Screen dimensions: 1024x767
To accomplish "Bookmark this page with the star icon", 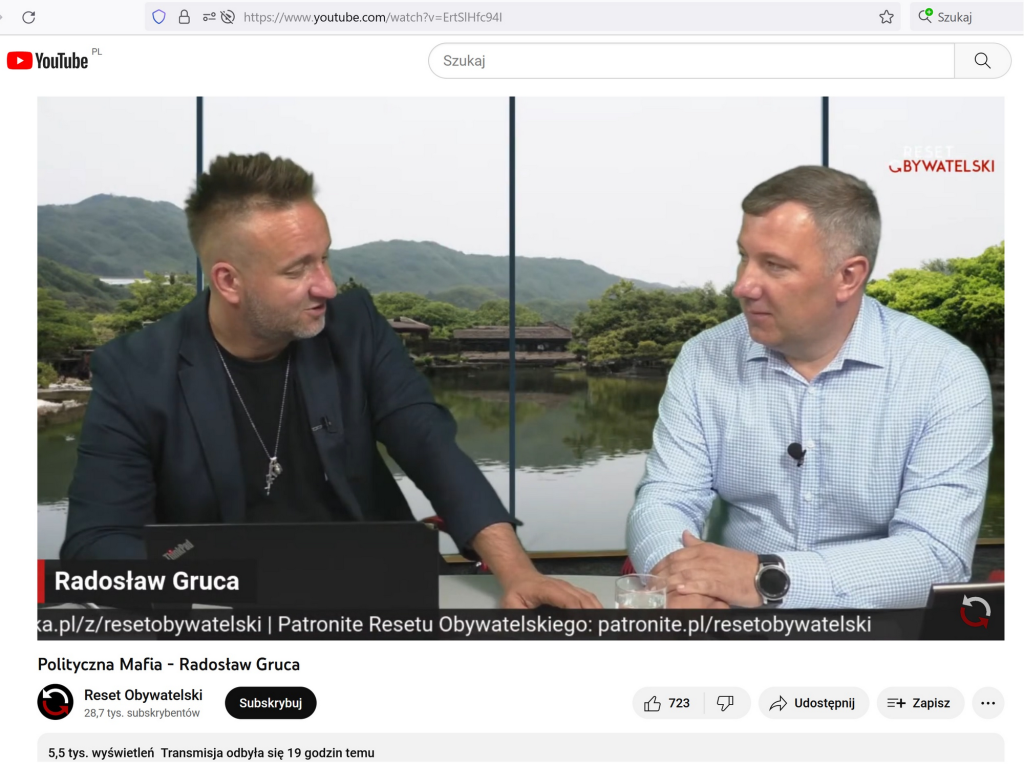I will [x=886, y=17].
